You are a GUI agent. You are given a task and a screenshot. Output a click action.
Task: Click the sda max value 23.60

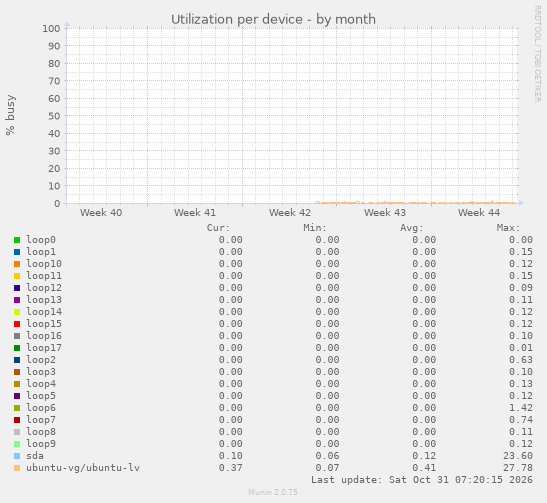518,456
